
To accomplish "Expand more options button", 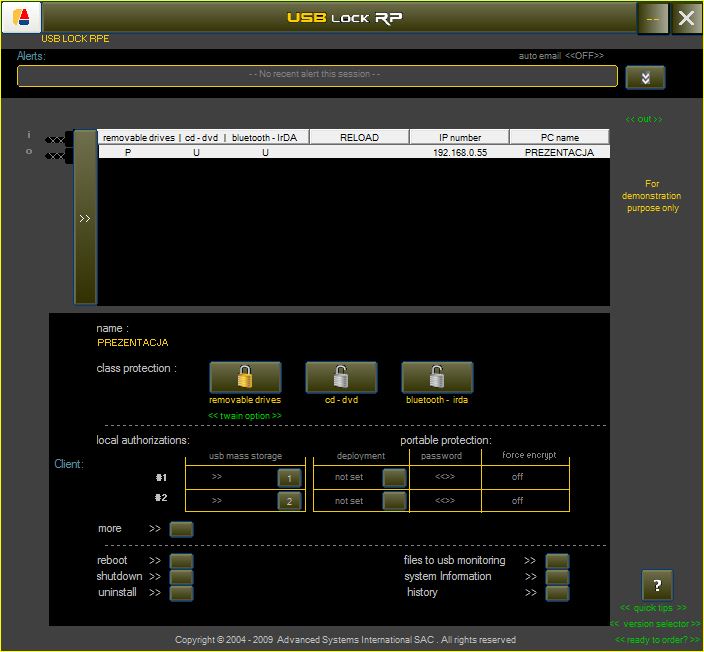I will 181,529.
